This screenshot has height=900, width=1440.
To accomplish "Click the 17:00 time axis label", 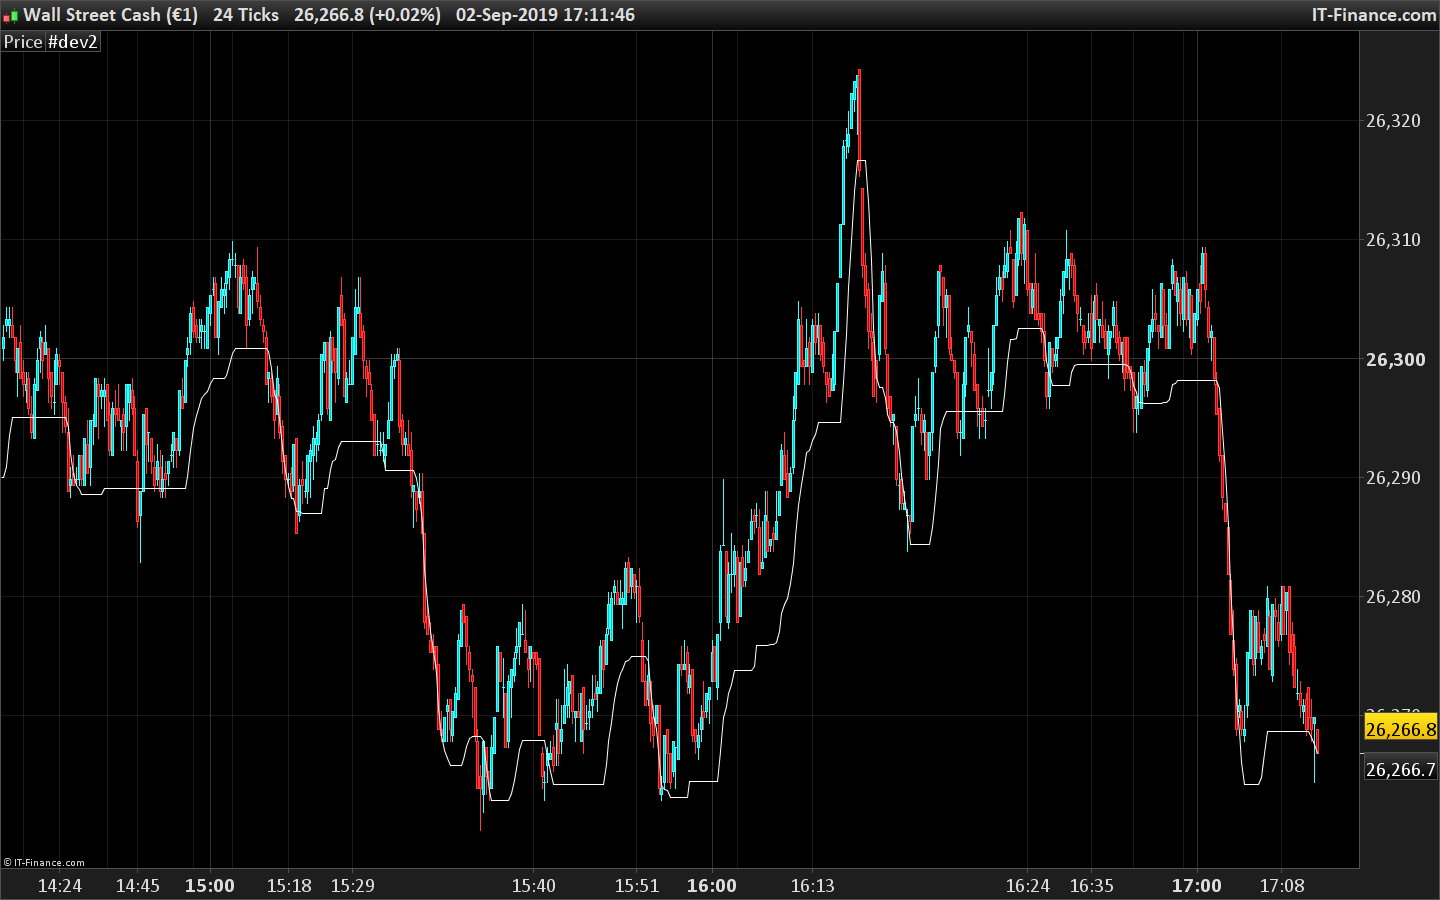I will (x=1197, y=886).
